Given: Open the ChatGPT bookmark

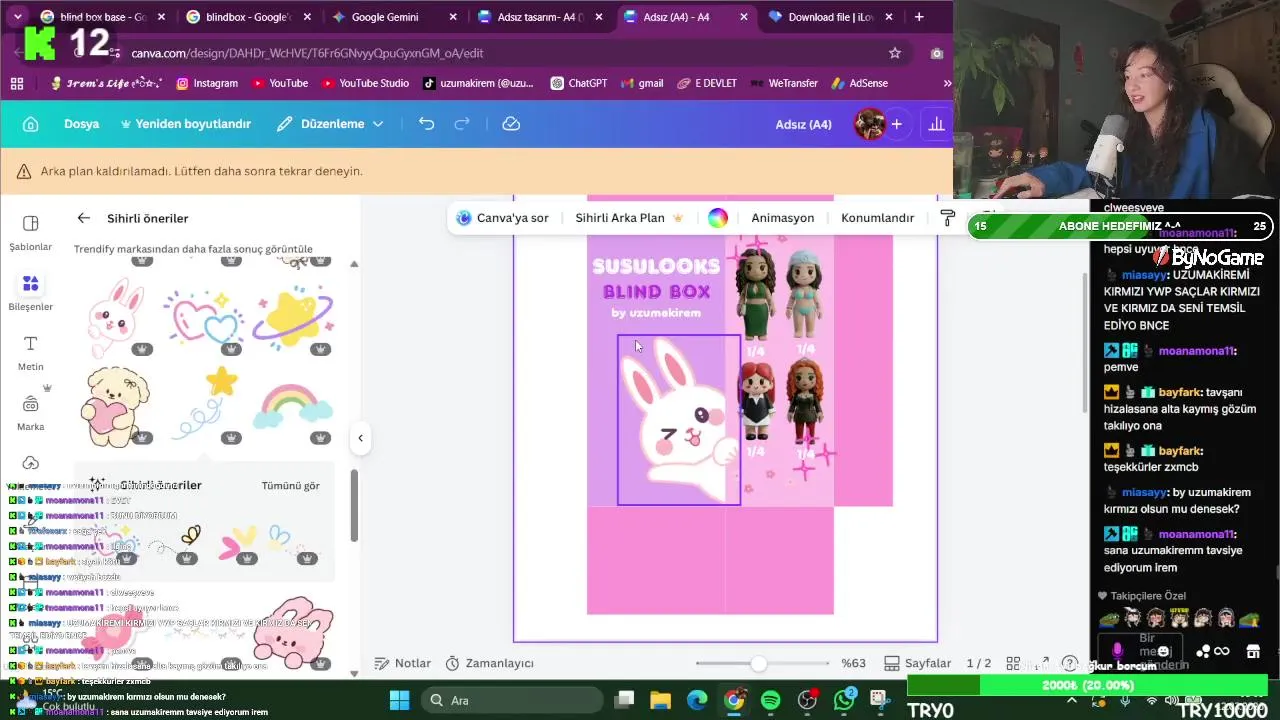Looking at the screenshot, I should (578, 83).
